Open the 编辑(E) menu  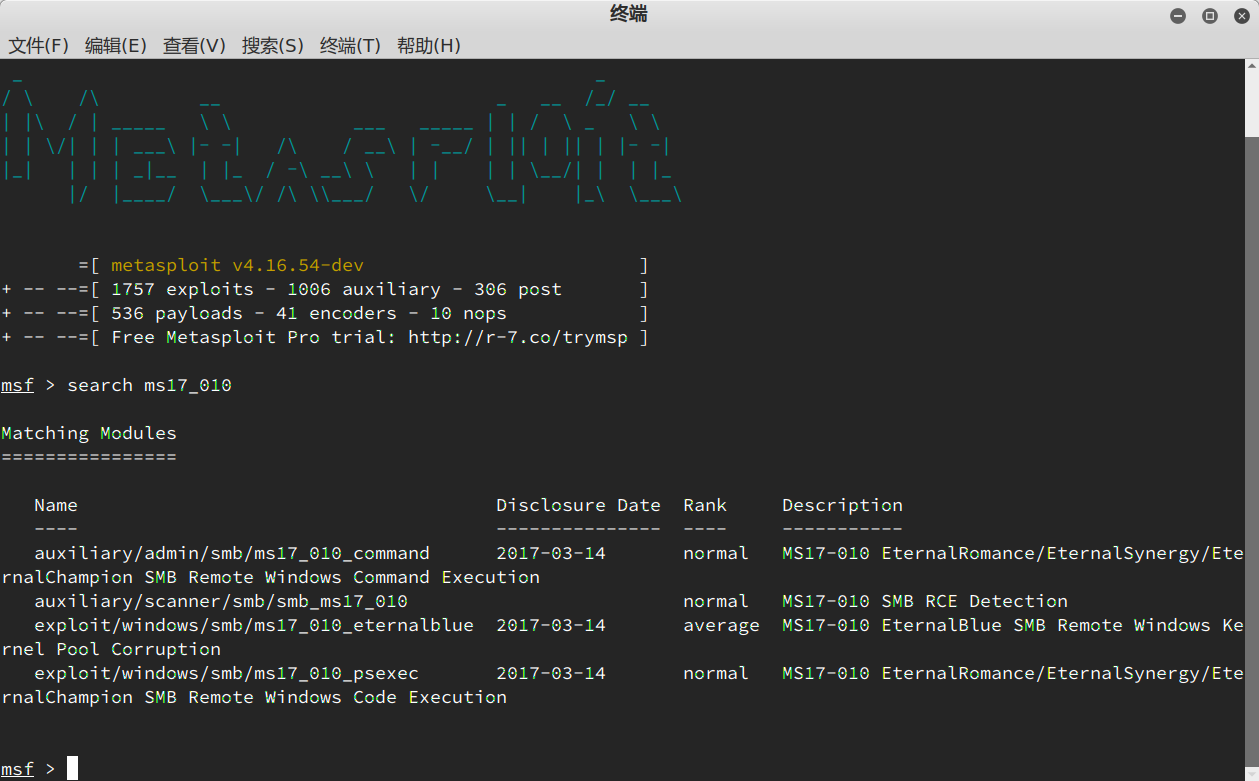pos(116,45)
